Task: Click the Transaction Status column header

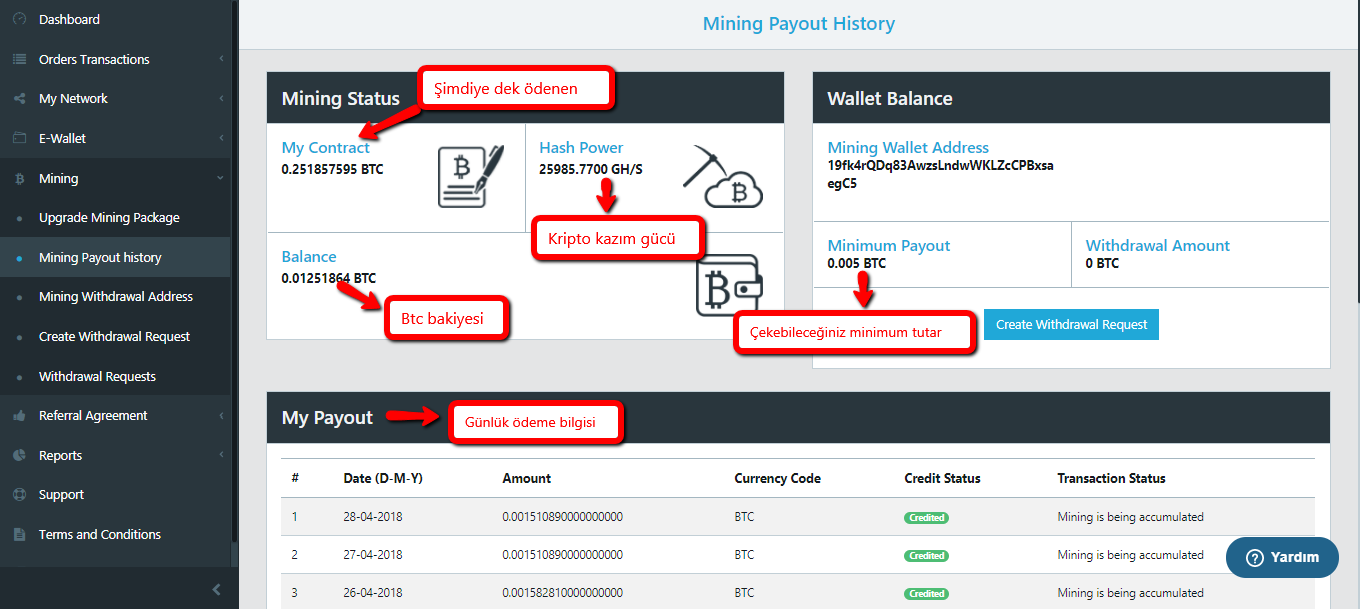Action: [1112, 479]
